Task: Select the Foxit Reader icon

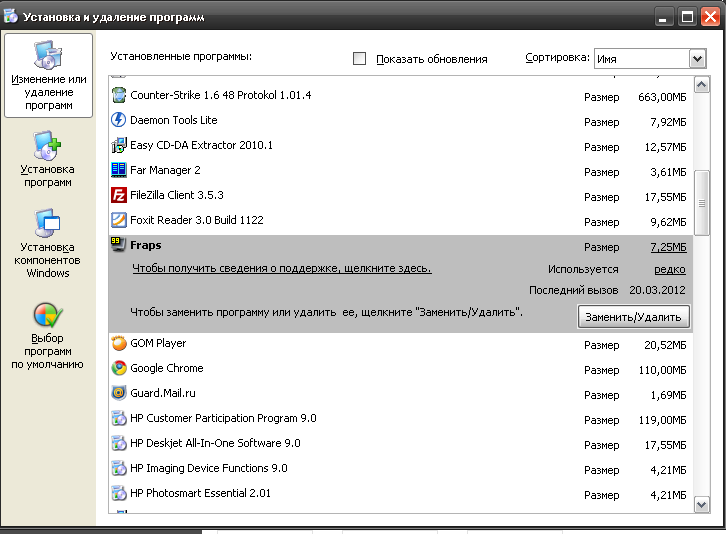Action: (x=119, y=220)
